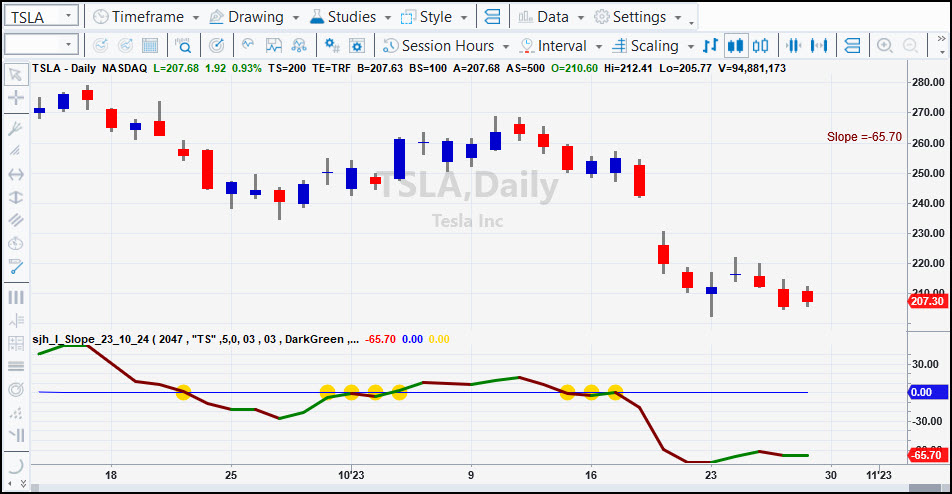Click the chart magnifier search icon

pos(183,46)
